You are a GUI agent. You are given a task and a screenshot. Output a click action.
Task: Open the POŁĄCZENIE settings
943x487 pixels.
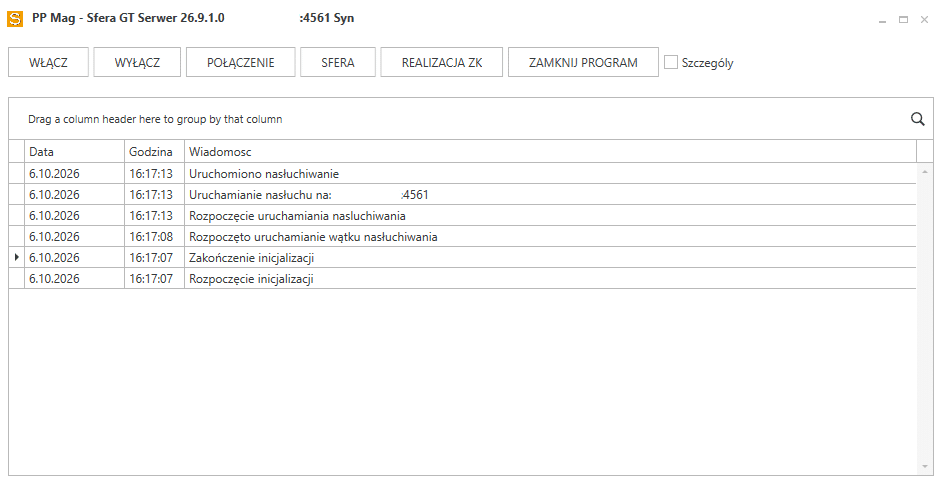(x=241, y=63)
